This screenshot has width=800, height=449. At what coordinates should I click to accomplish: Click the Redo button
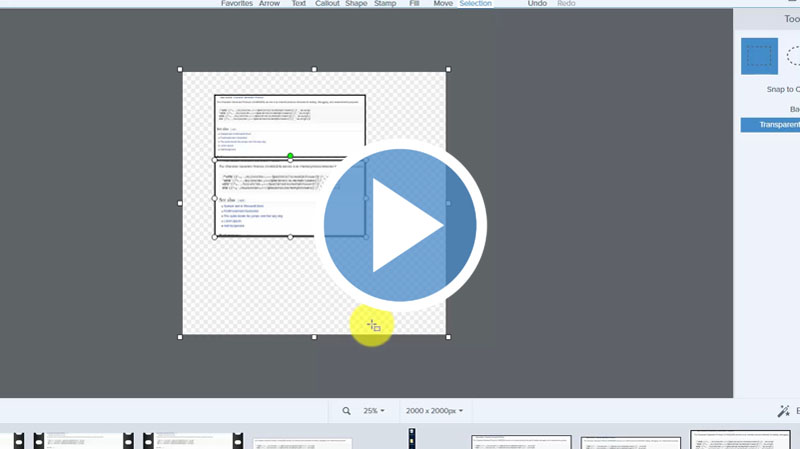pos(566,4)
